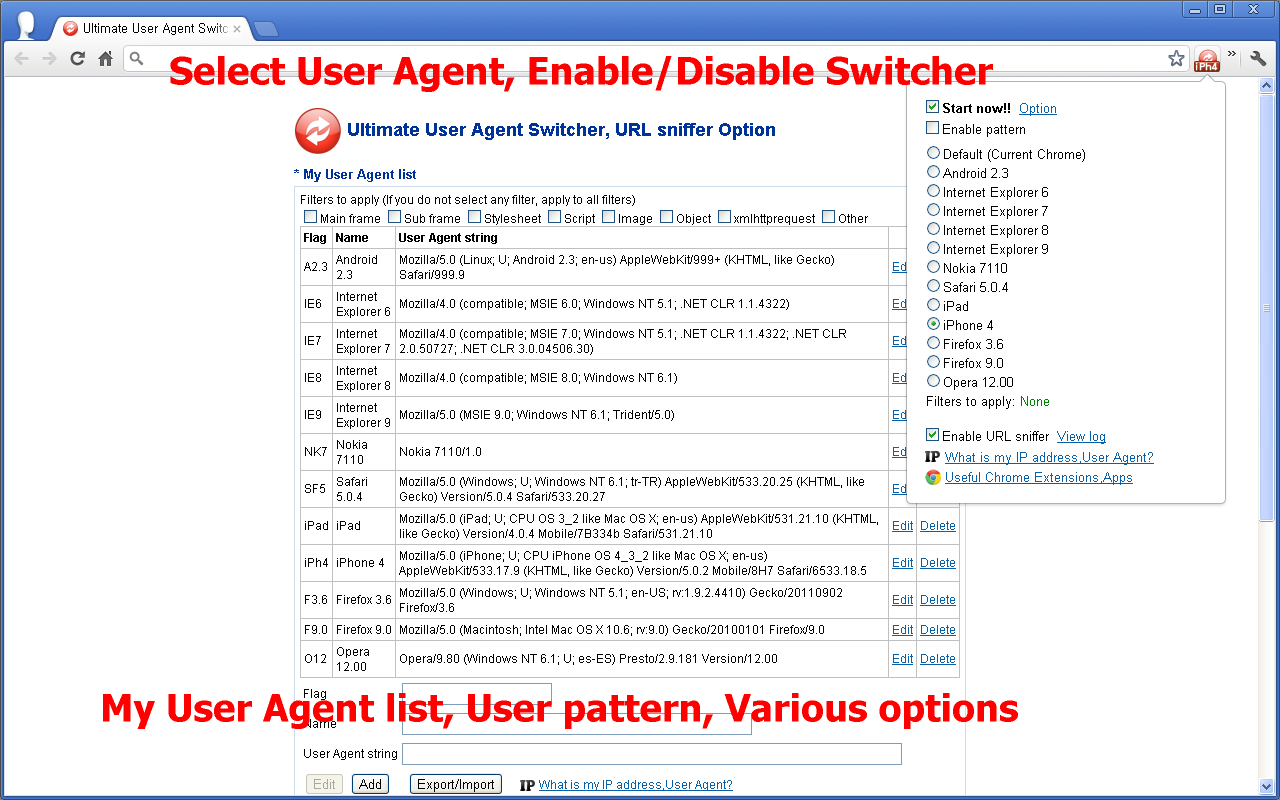
Task: Delete the Firefox 3.6 row
Action: coord(938,600)
